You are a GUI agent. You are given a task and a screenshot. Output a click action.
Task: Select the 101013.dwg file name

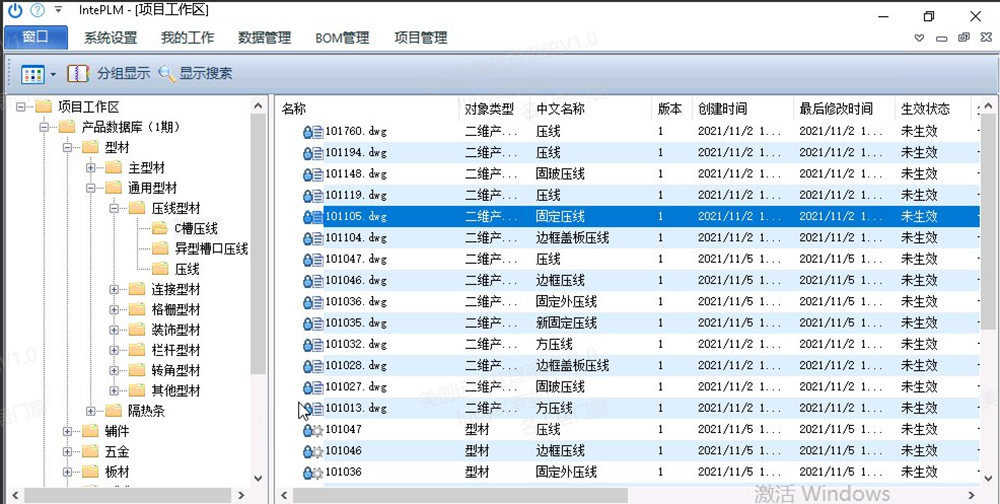point(356,408)
